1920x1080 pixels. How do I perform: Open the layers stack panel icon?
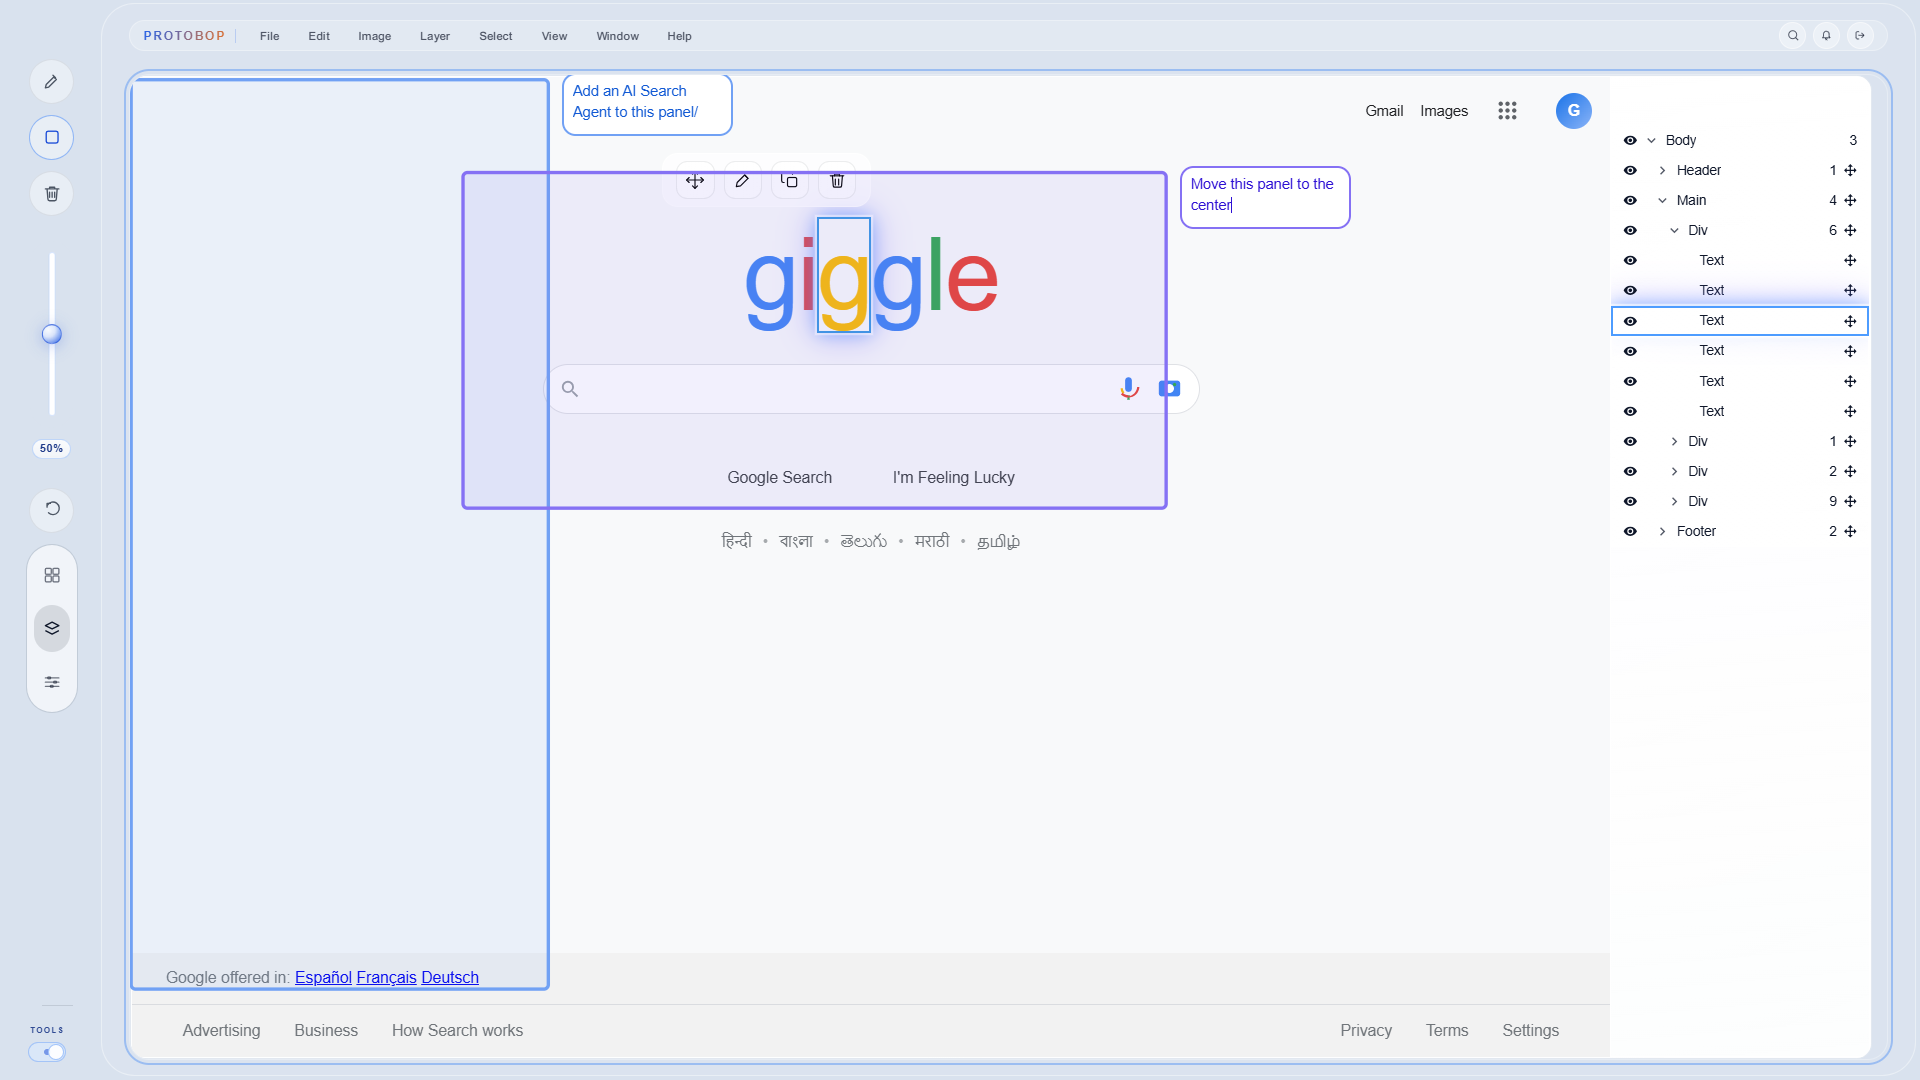tap(52, 628)
